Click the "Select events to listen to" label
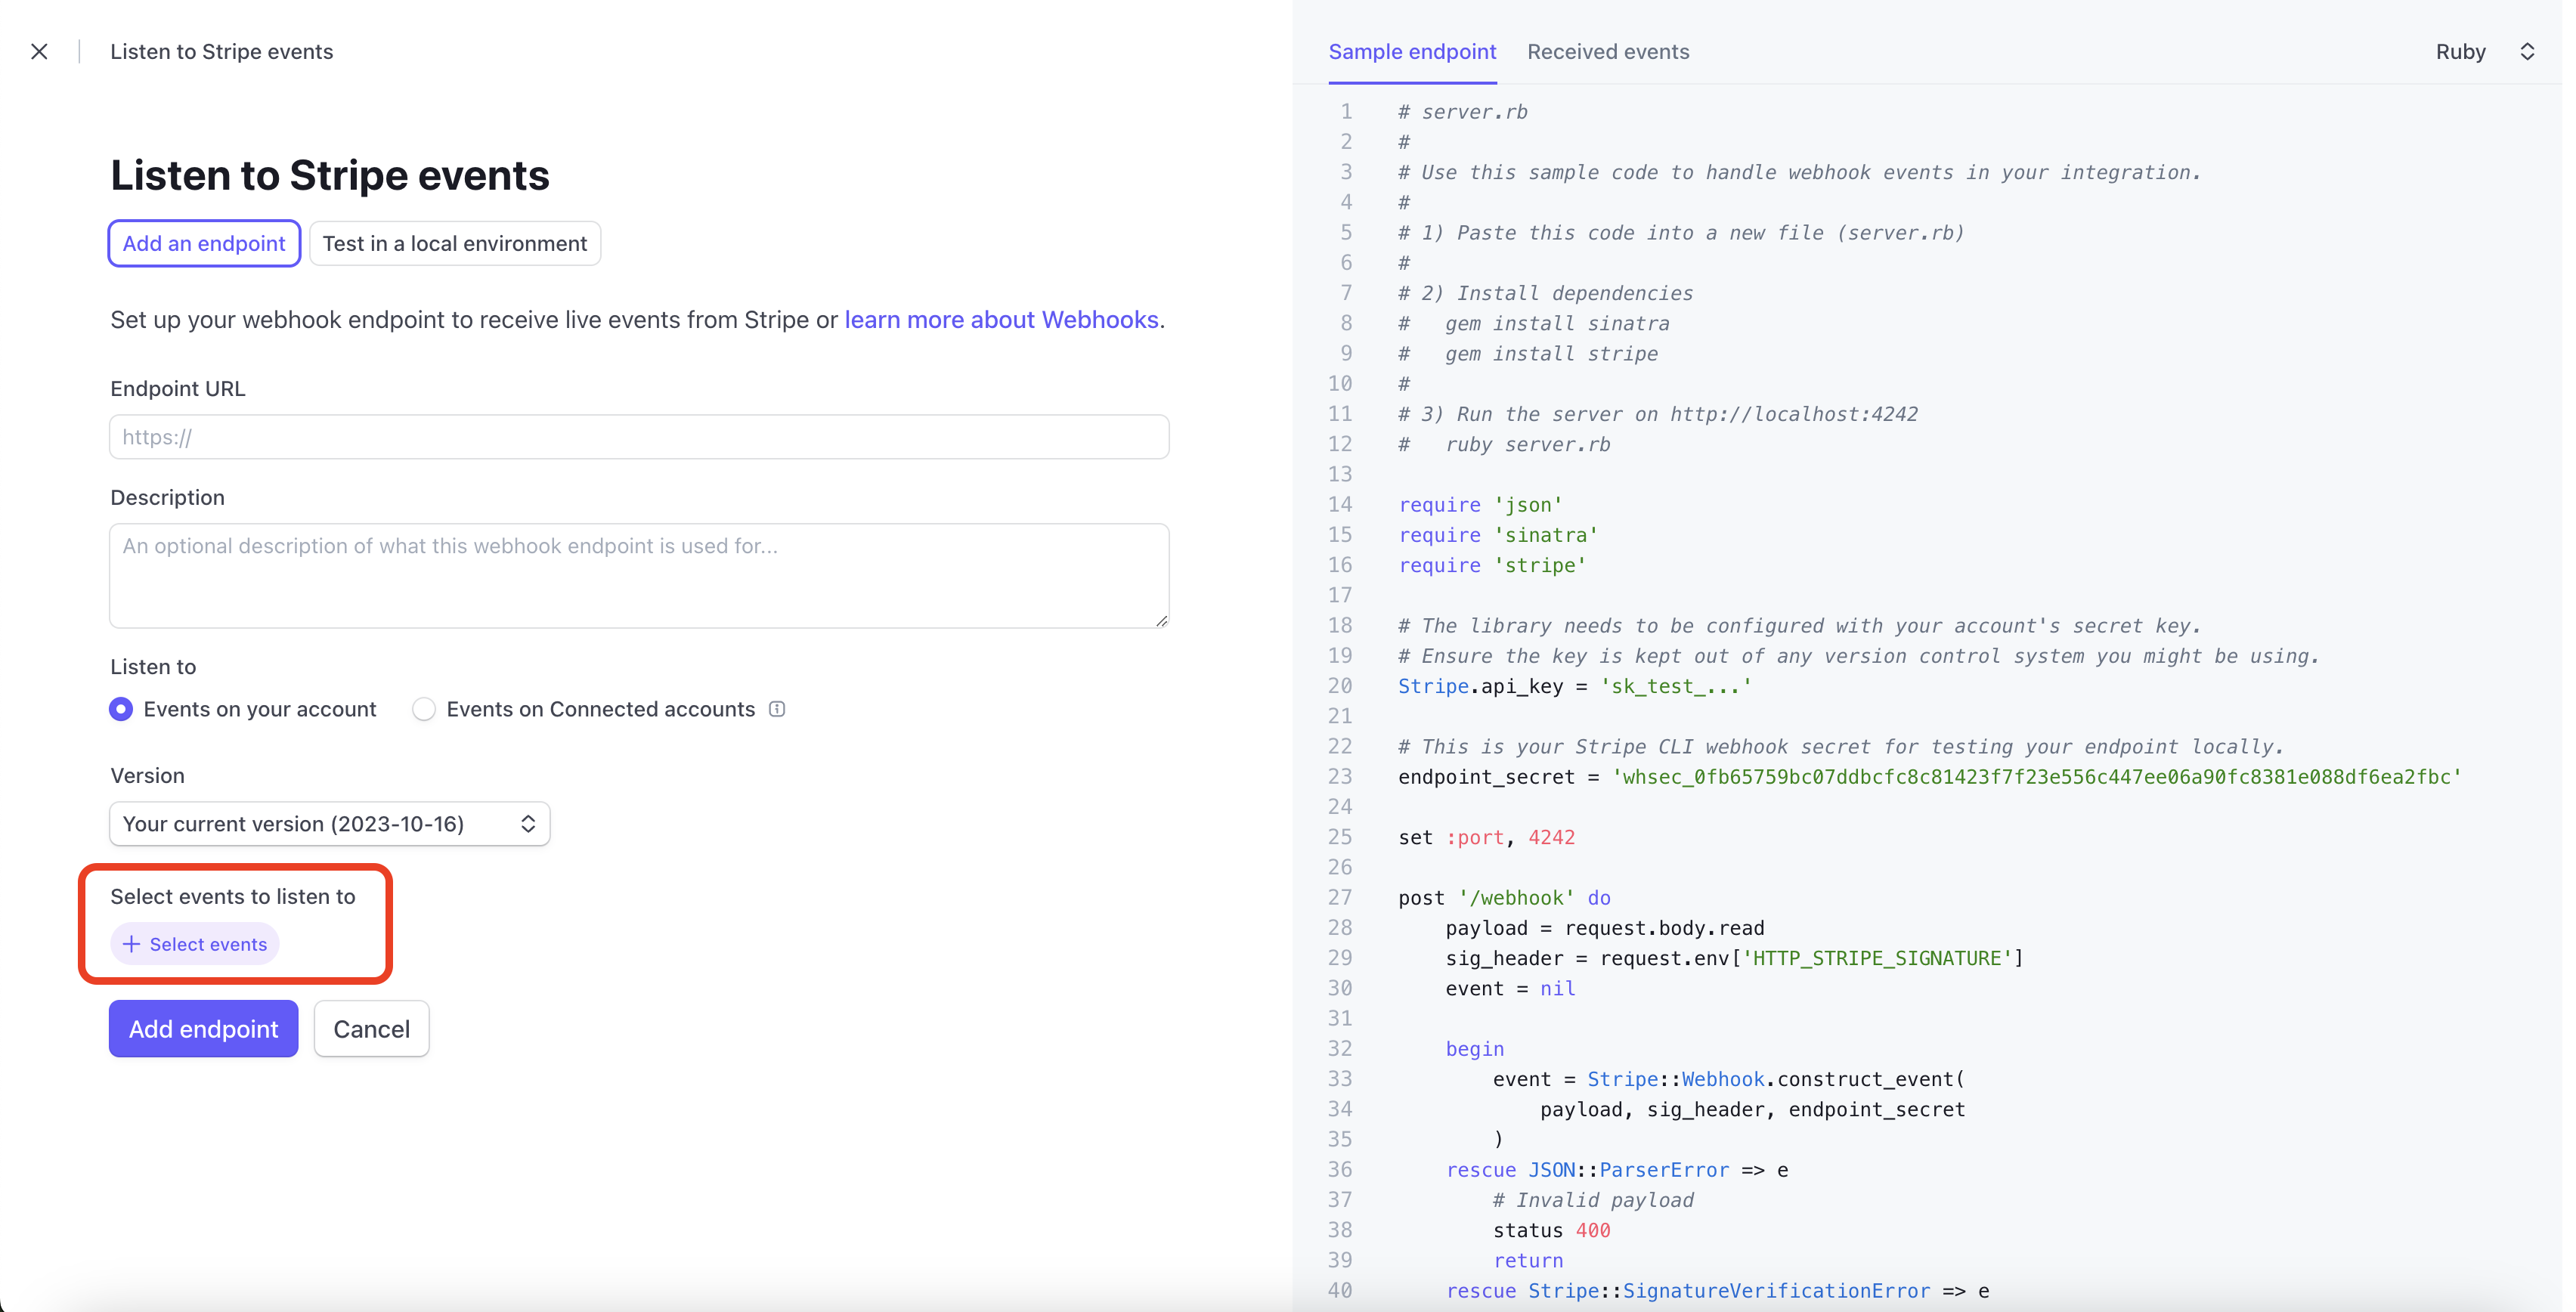 pyautogui.click(x=233, y=896)
